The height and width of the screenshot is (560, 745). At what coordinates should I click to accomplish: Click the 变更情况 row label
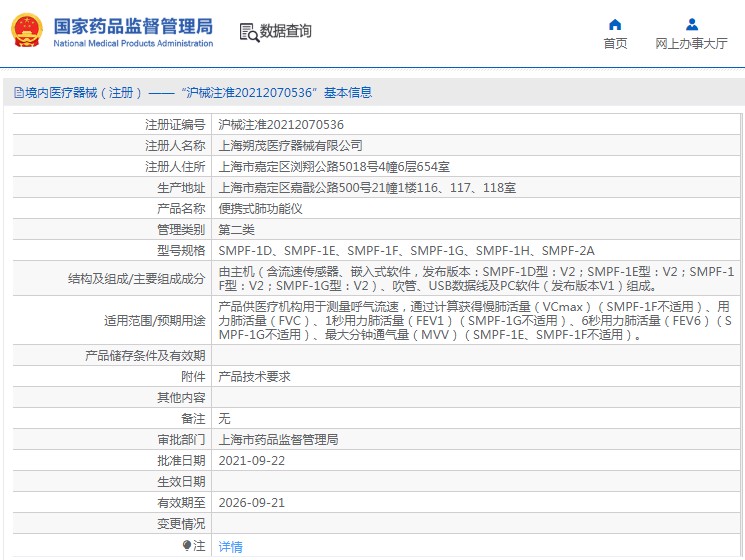(181, 524)
